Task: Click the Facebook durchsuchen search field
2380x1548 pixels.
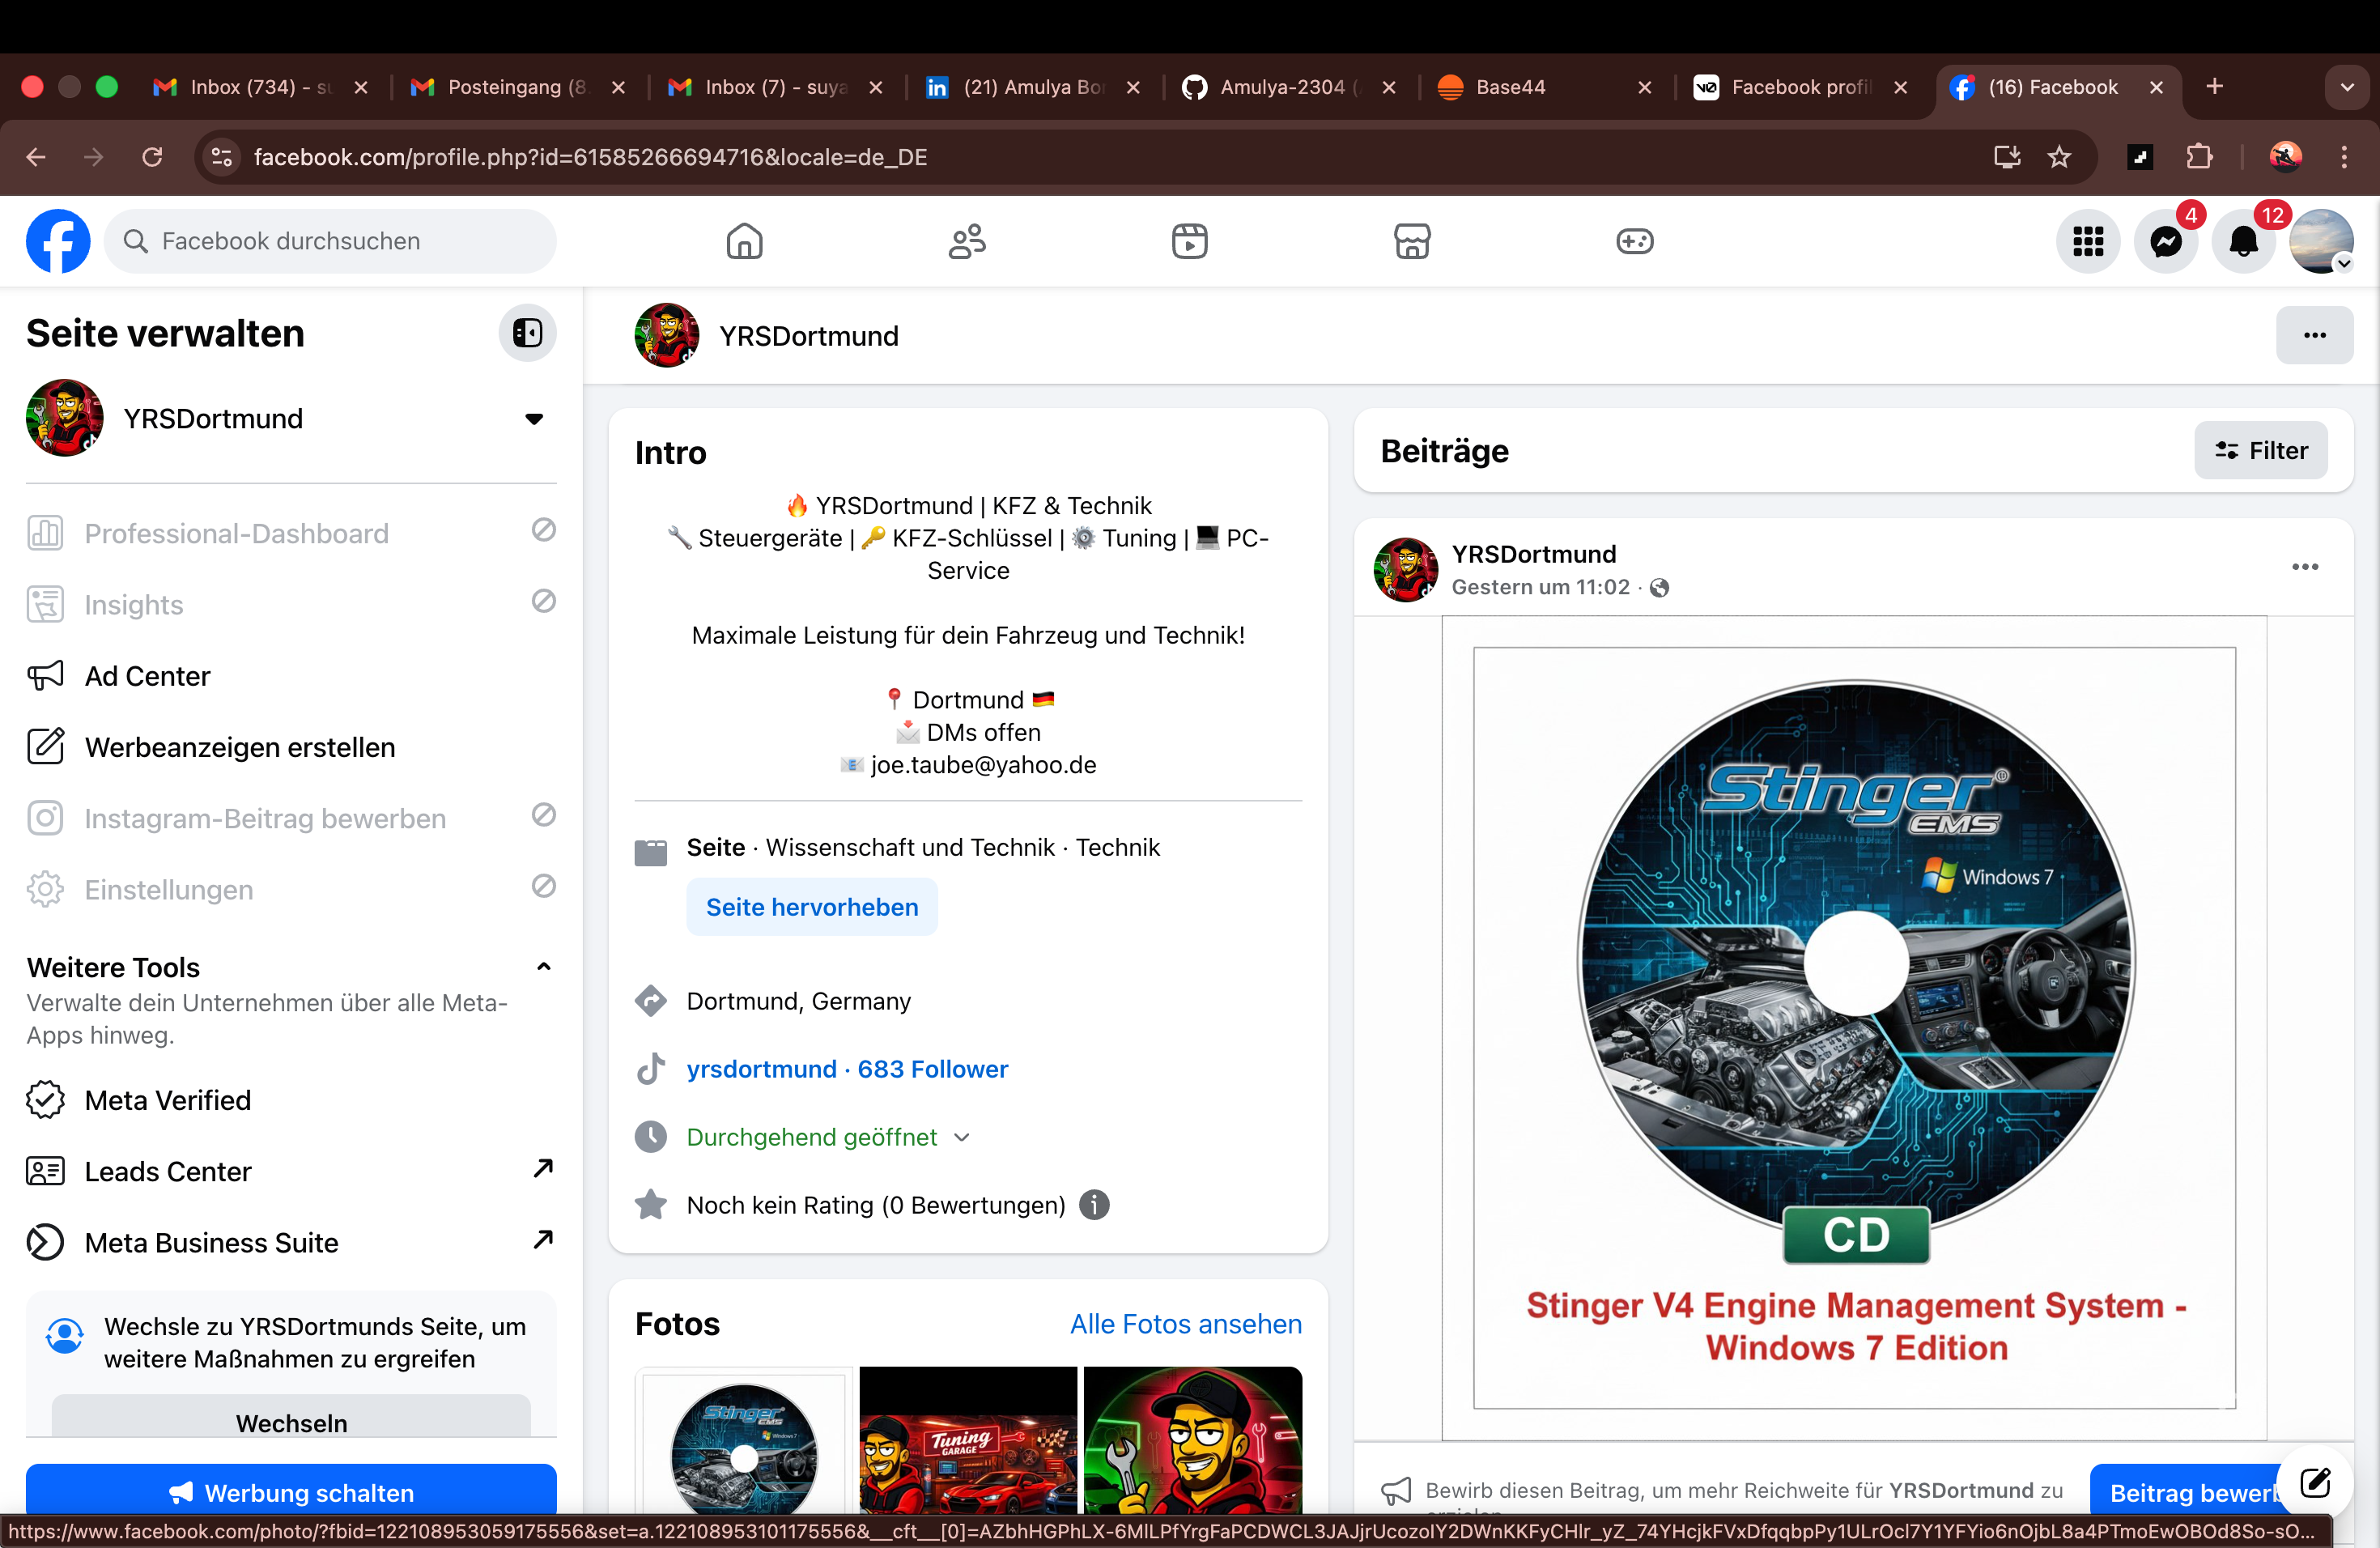Action: pos(330,242)
